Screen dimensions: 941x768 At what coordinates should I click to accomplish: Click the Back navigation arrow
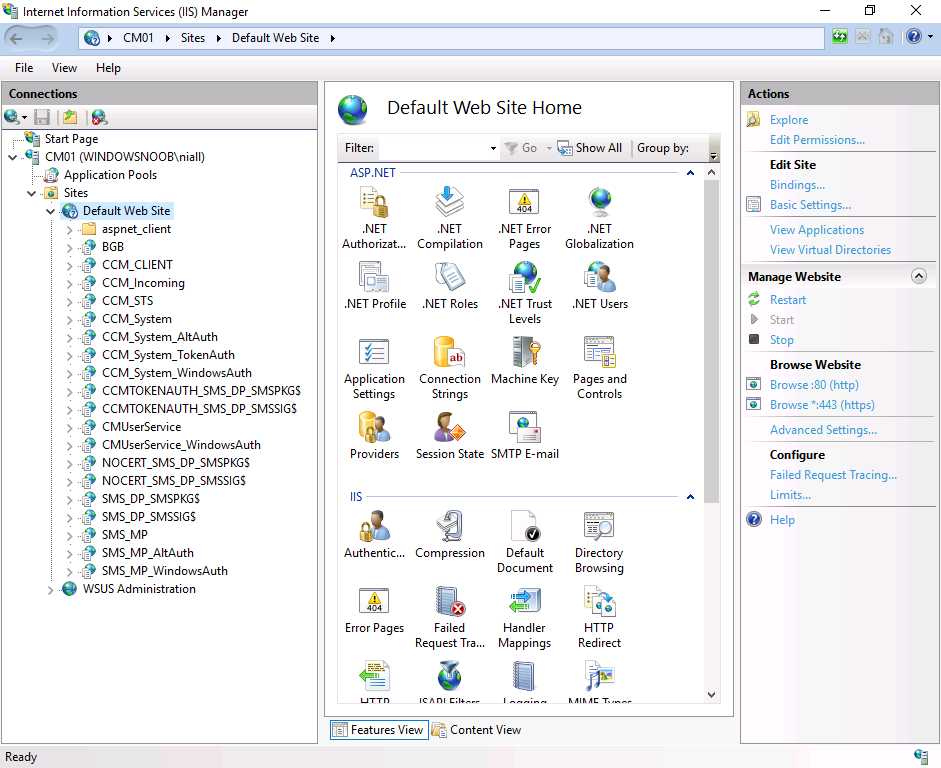(17, 38)
